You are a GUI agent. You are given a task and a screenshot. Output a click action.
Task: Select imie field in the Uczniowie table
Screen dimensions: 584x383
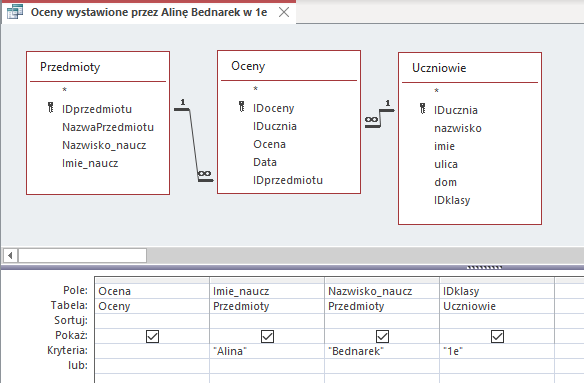pos(444,146)
